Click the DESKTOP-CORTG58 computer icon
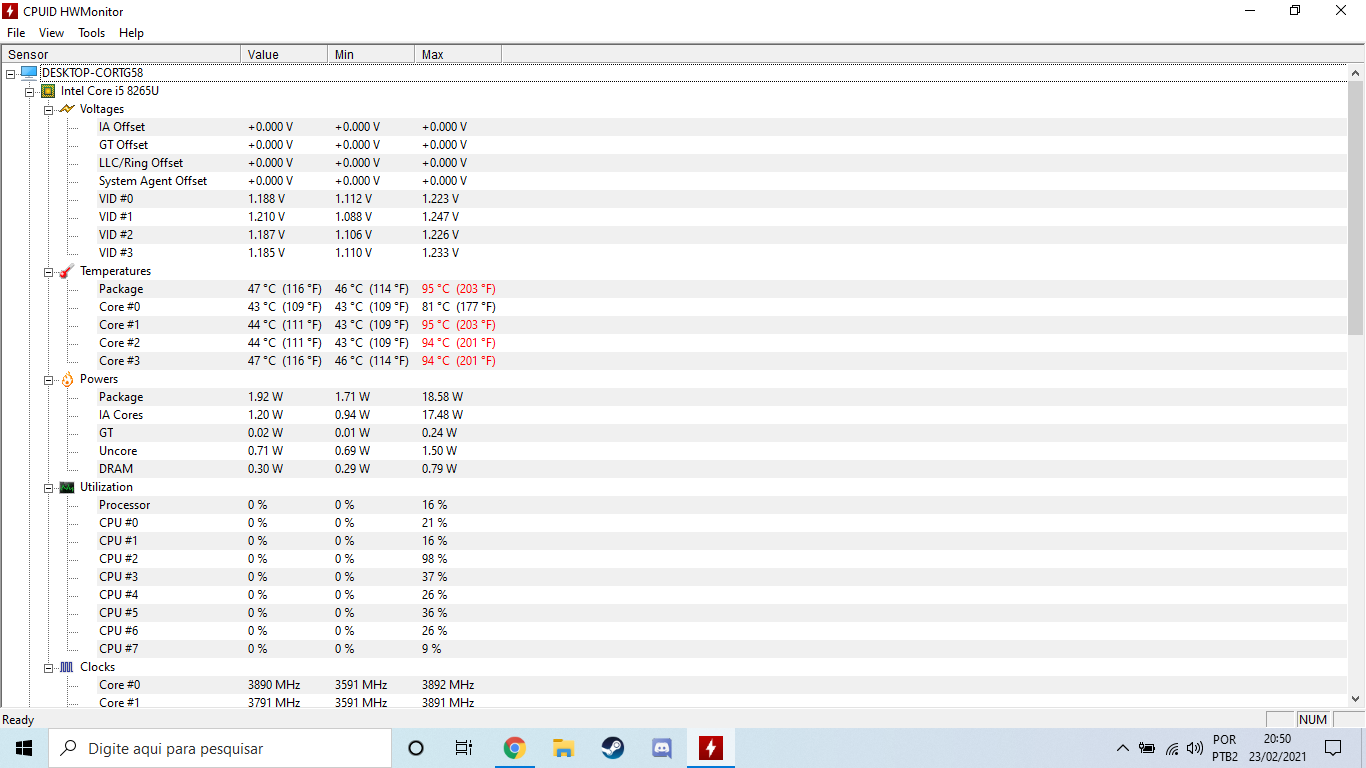The height and width of the screenshot is (768, 1366). (x=29, y=73)
